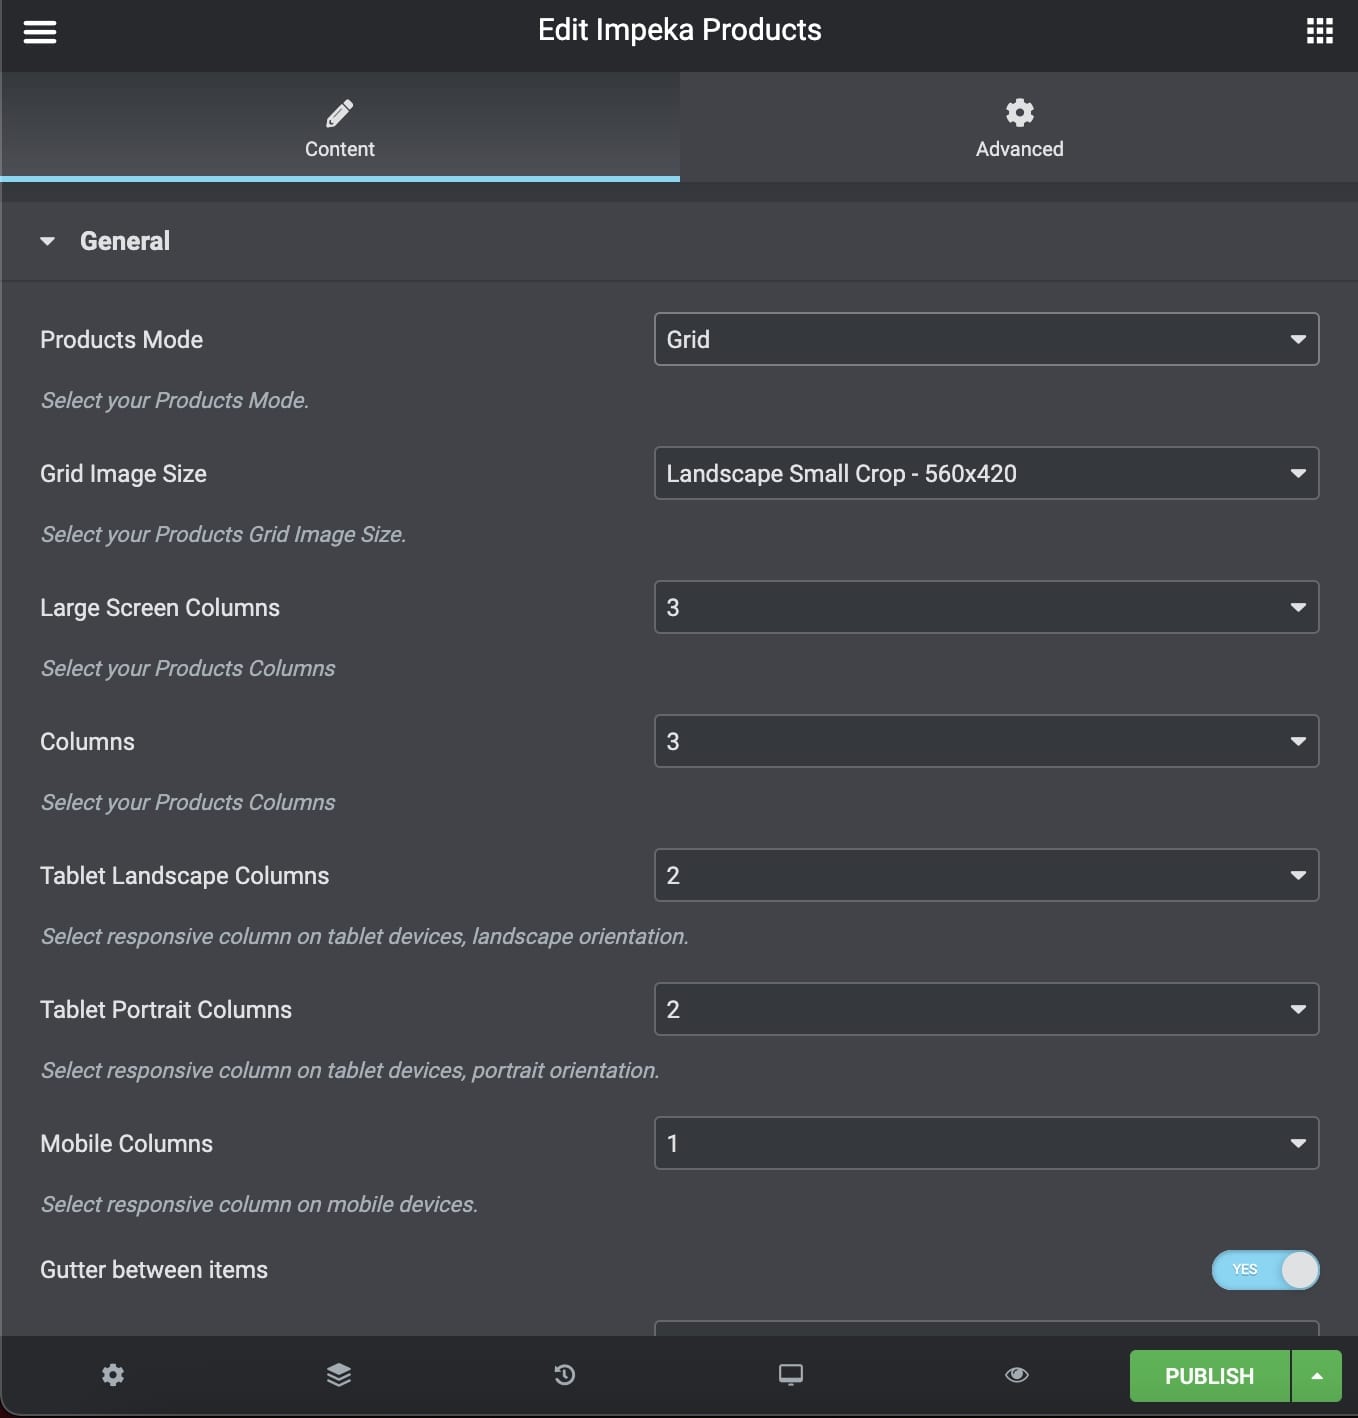Viewport: 1358px width, 1418px height.
Task: Disable the Gutter between items toggle
Action: click(x=1265, y=1270)
